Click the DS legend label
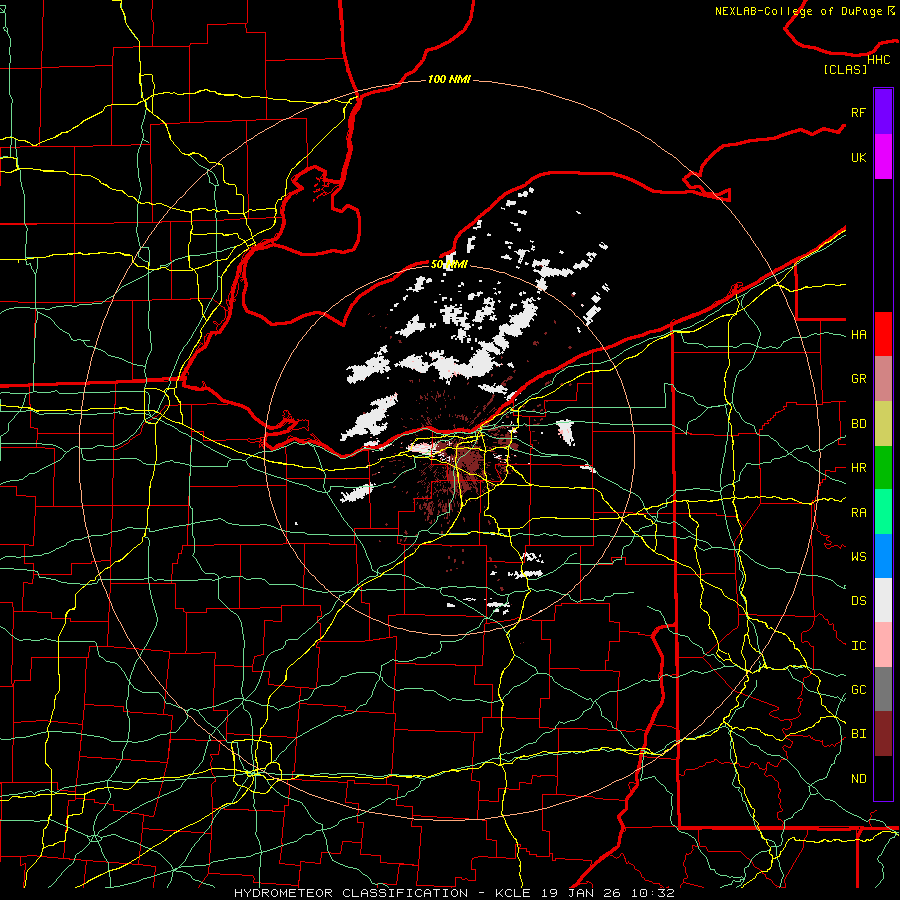900x900 pixels. pyautogui.click(x=858, y=601)
